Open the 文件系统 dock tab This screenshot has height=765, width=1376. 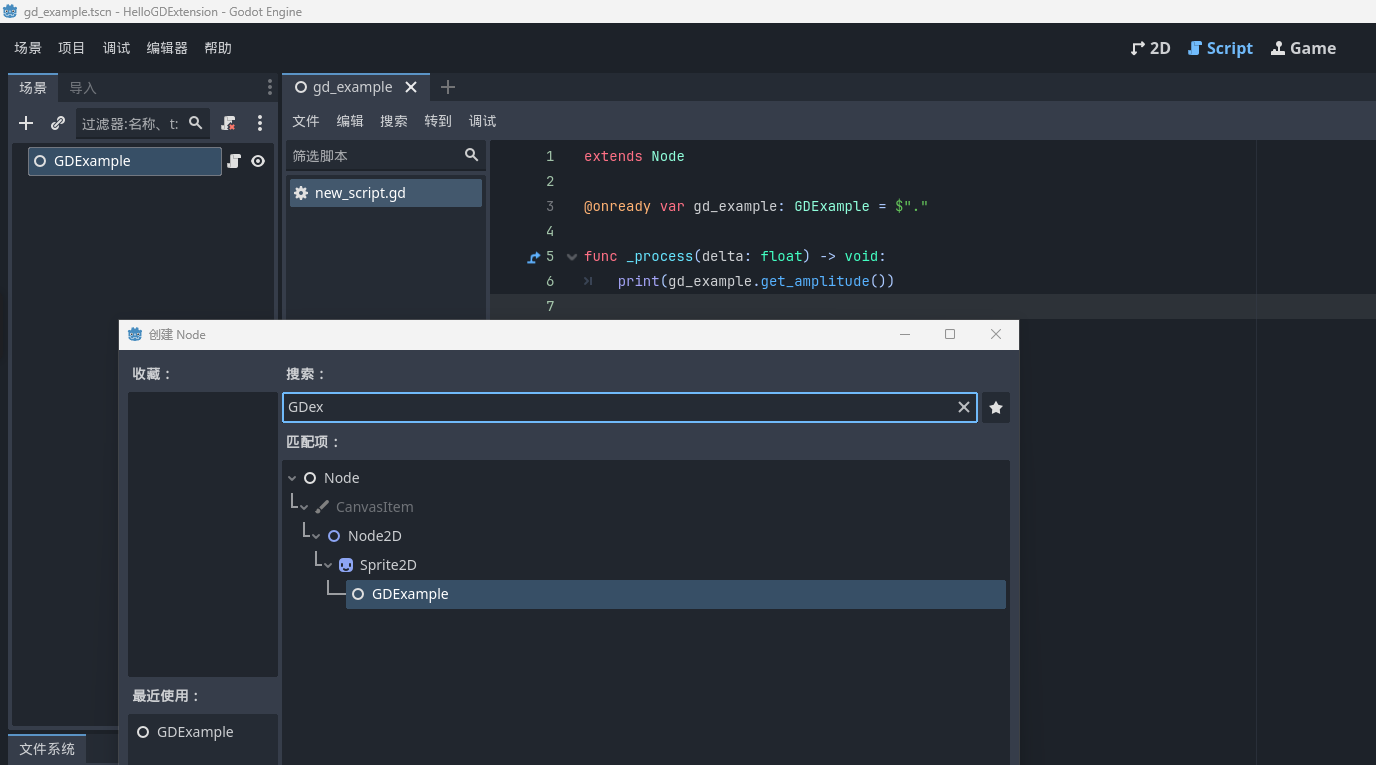47,749
